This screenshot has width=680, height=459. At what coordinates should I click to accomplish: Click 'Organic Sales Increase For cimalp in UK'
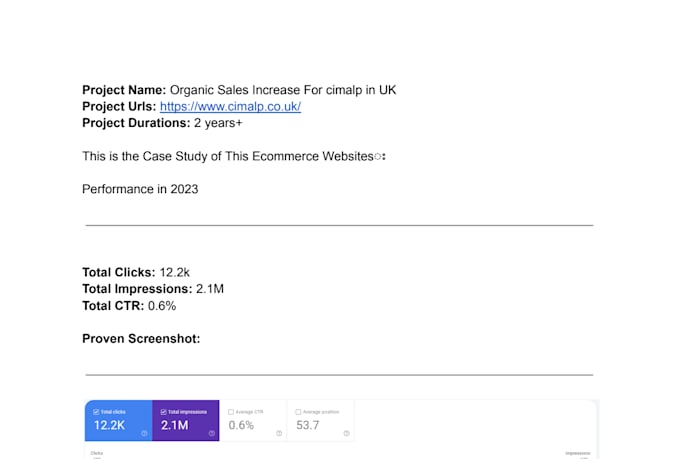pyautogui.click(x=283, y=90)
